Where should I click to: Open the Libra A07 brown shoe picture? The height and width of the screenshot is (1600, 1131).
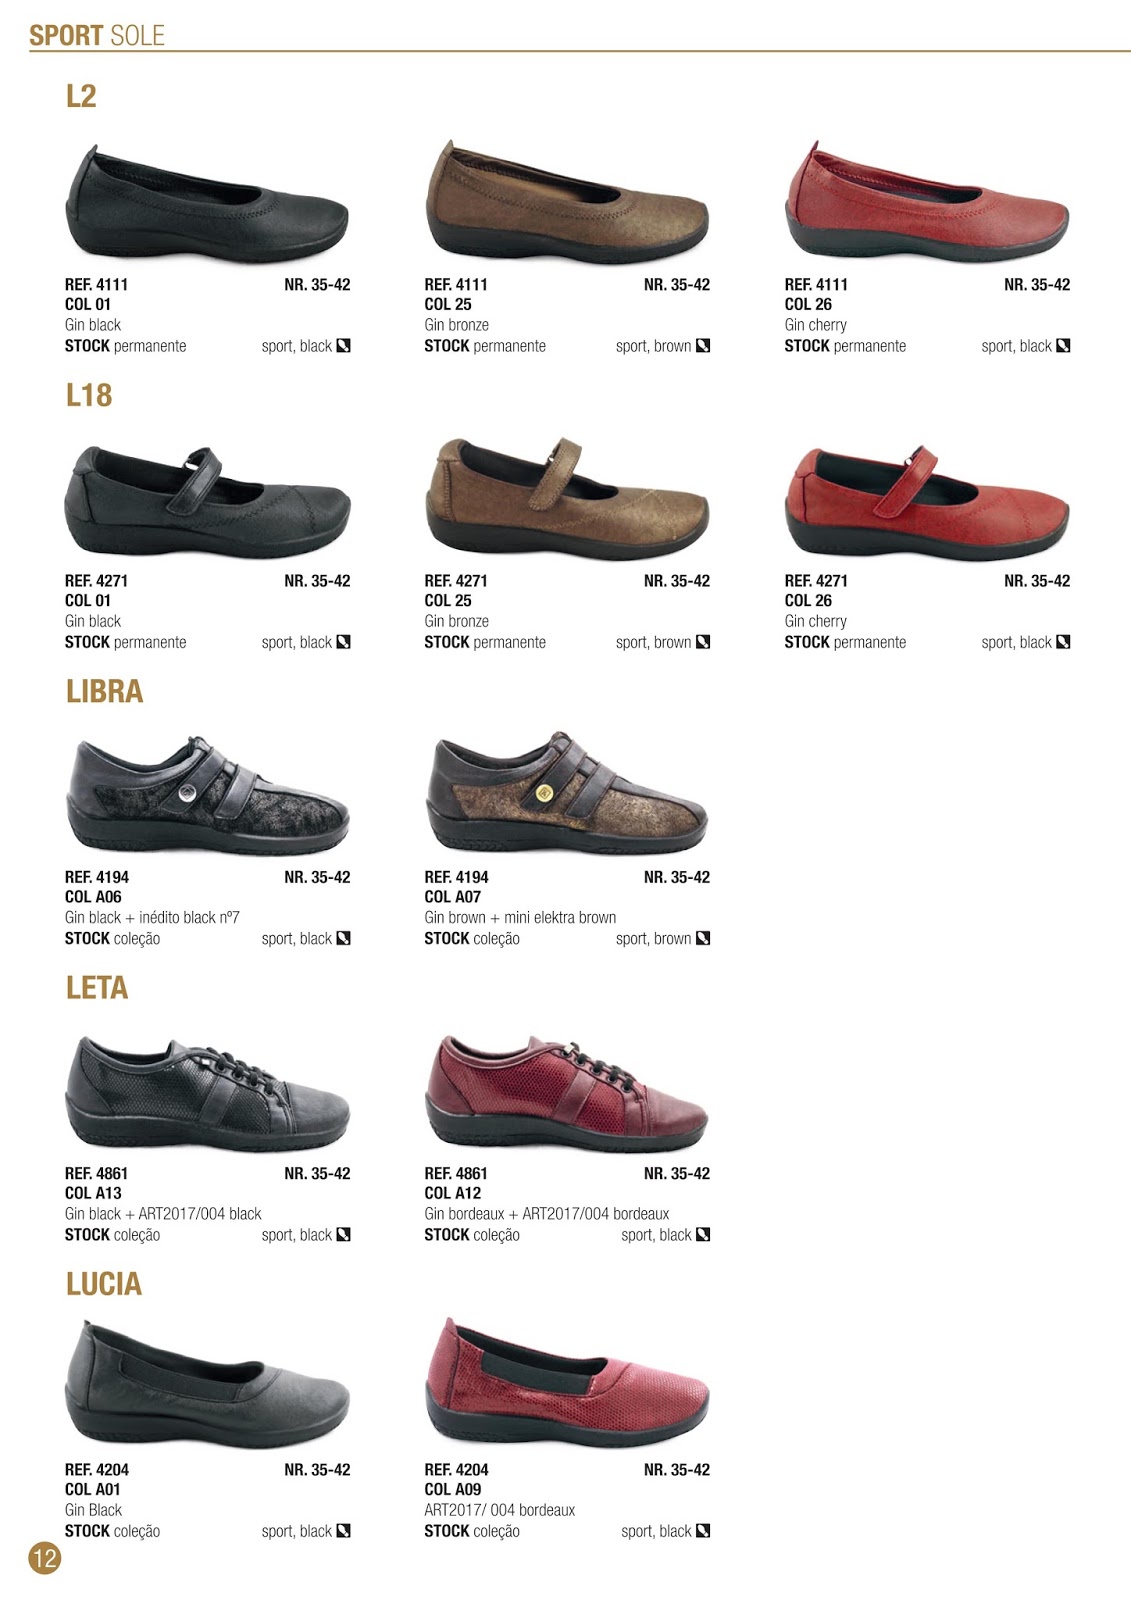[x=567, y=793]
